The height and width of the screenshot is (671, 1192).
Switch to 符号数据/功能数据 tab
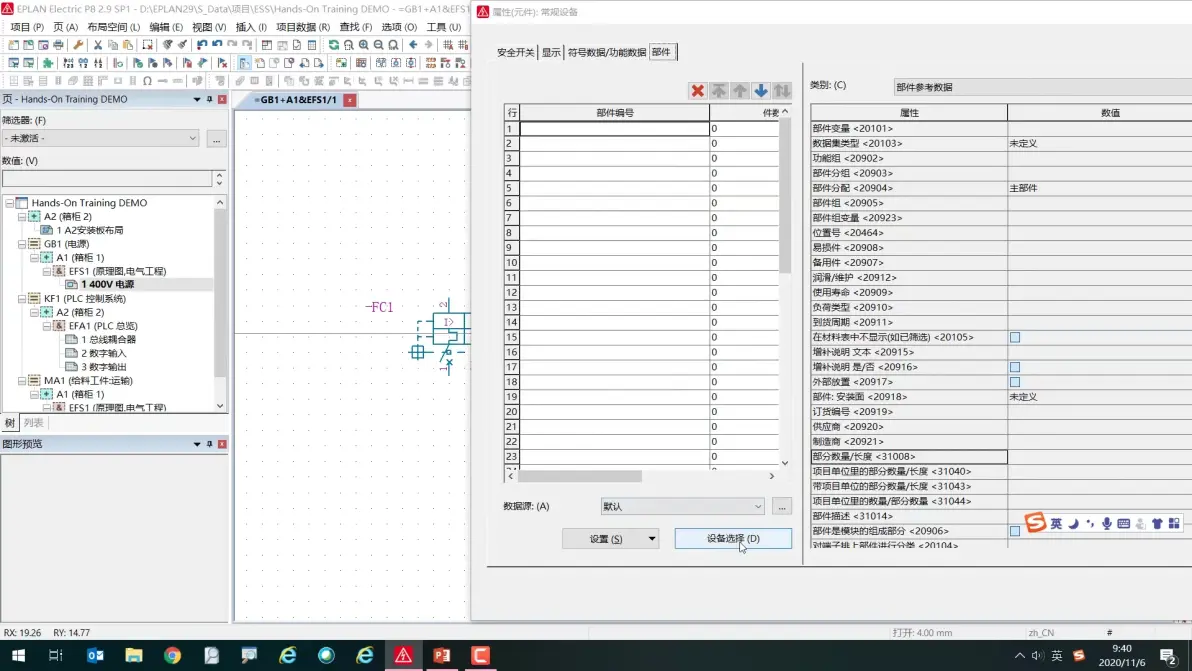point(607,52)
